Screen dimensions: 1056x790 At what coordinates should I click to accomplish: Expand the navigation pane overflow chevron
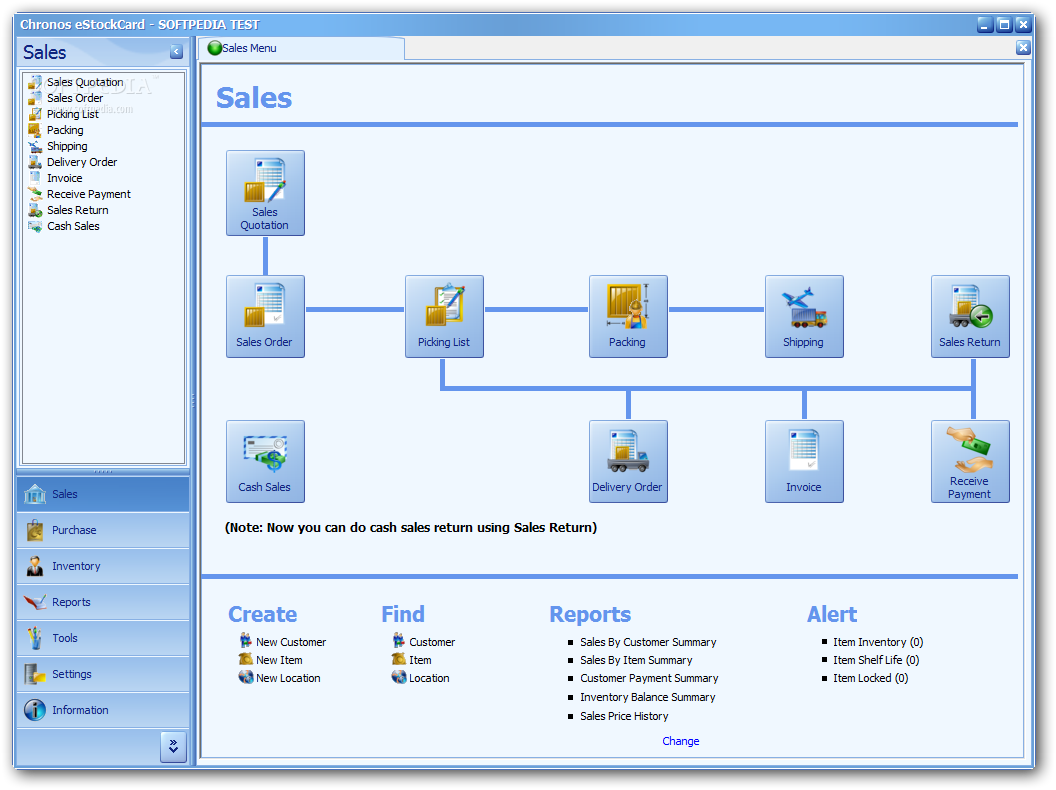click(x=173, y=746)
